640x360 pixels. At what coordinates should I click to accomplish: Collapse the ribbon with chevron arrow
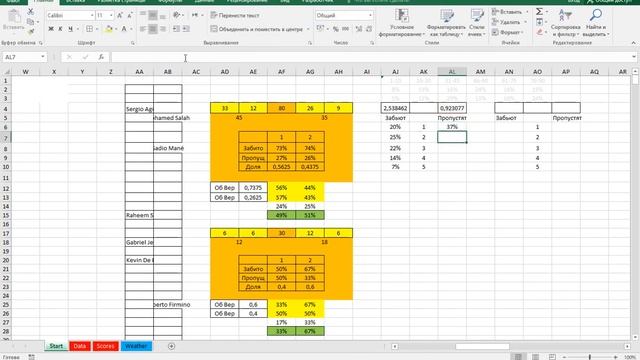point(633,42)
